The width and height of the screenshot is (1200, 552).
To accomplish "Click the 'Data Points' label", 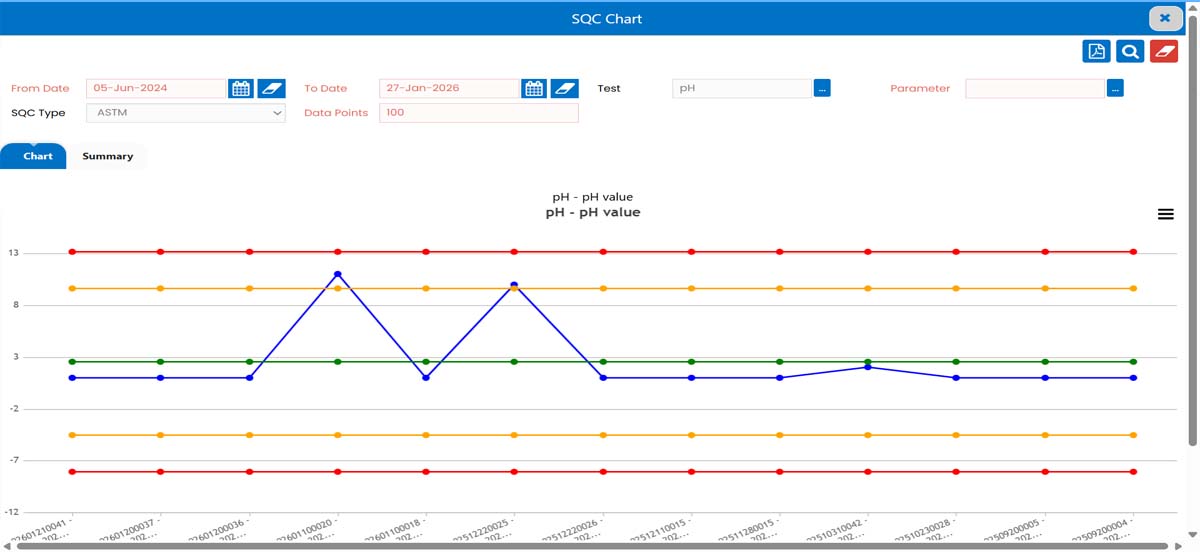I will click(x=336, y=113).
